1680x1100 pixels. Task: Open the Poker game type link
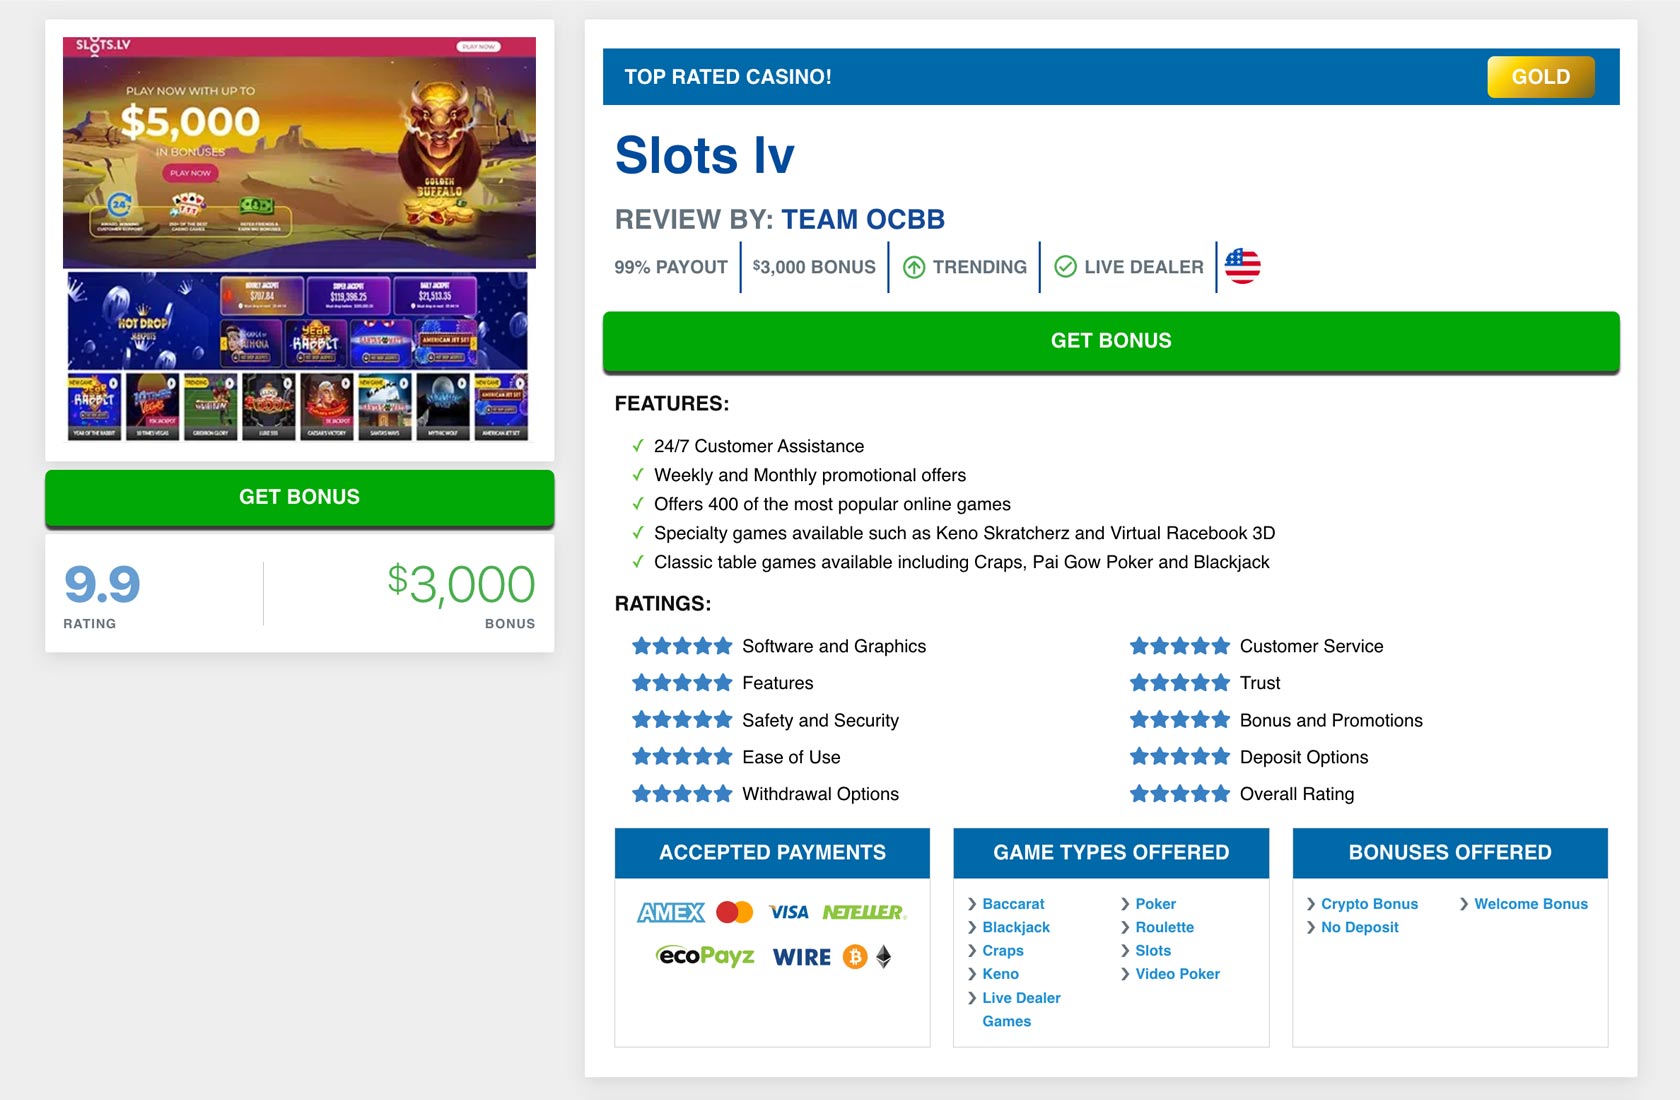click(x=1155, y=904)
